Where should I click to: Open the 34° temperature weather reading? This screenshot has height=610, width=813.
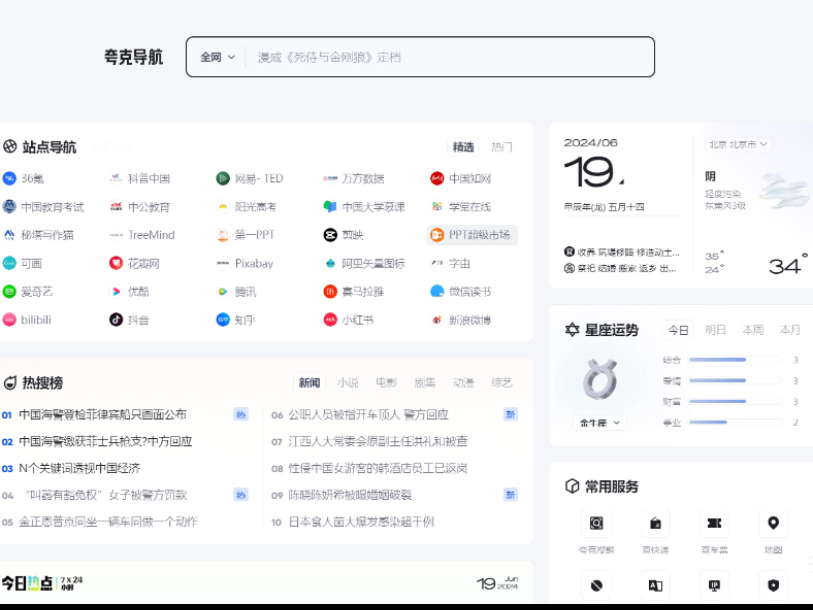tap(788, 266)
